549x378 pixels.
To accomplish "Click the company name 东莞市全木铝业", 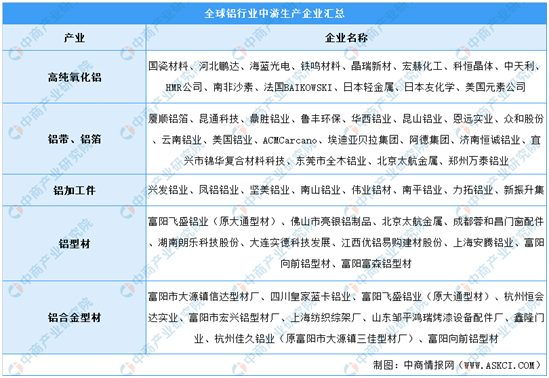I will point(331,161).
